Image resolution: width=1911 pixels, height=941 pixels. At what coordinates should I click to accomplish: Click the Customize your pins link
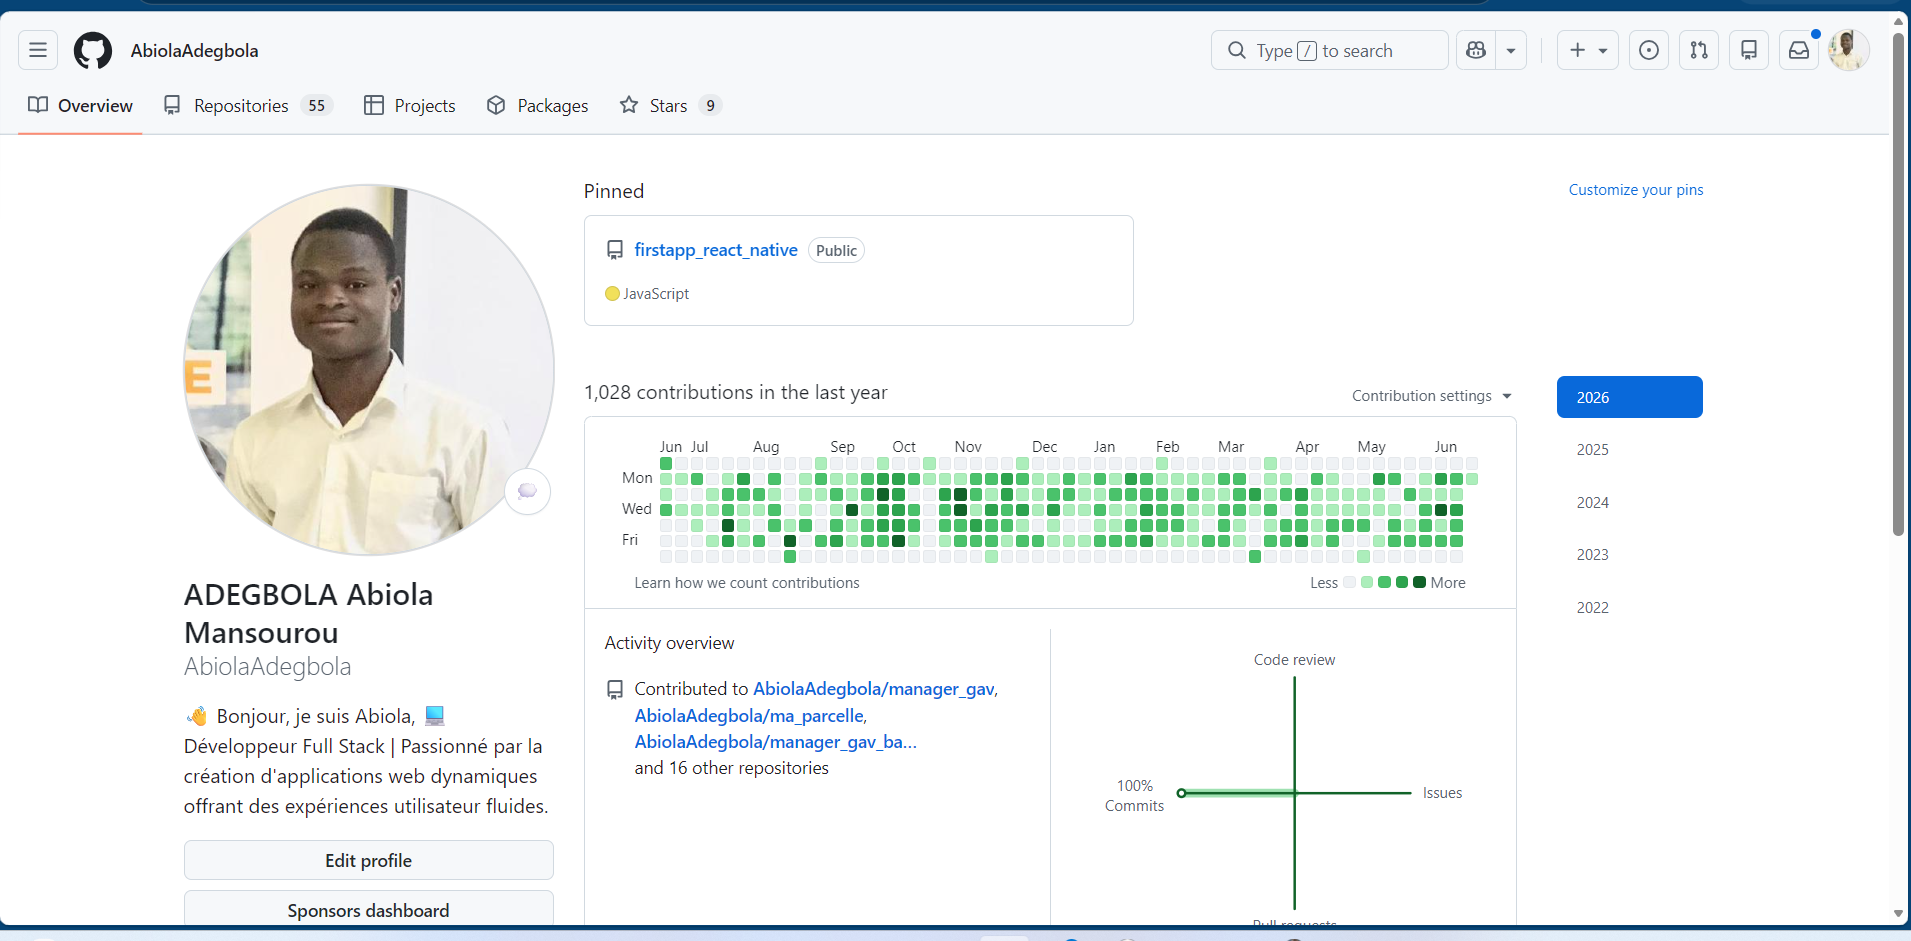(x=1636, y=190)
